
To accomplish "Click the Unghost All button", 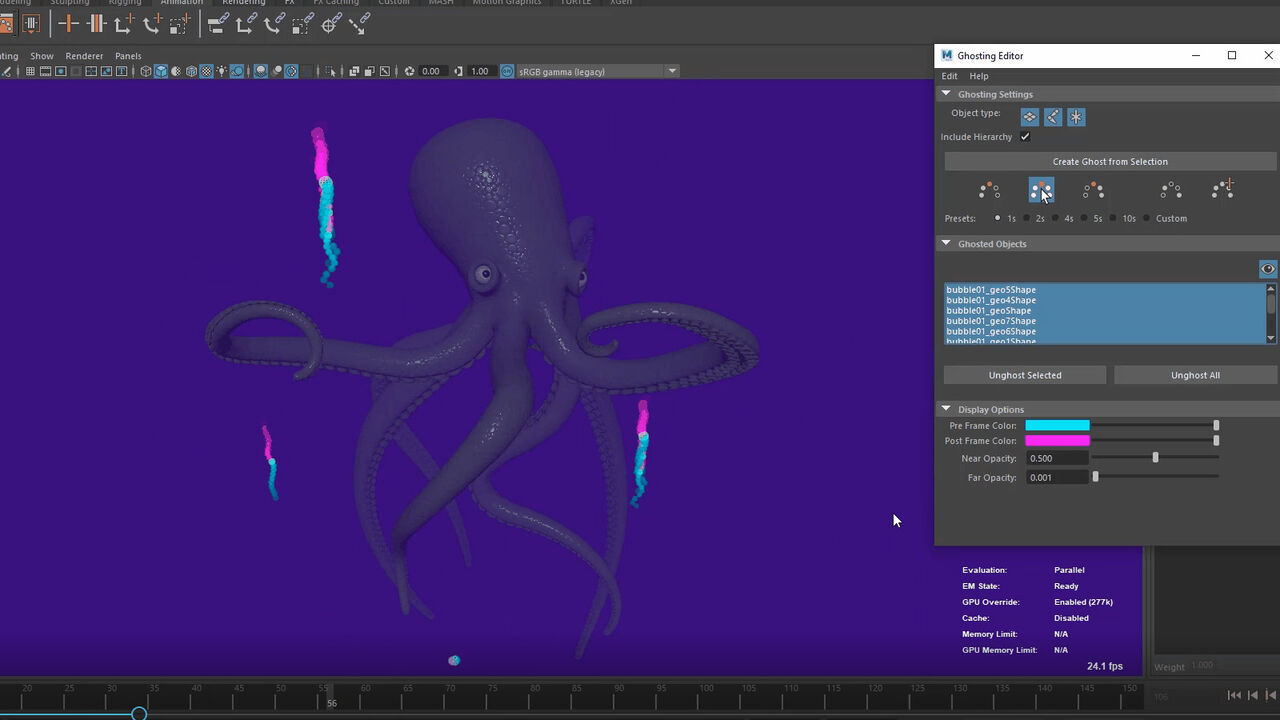I will pos(1195,375).
